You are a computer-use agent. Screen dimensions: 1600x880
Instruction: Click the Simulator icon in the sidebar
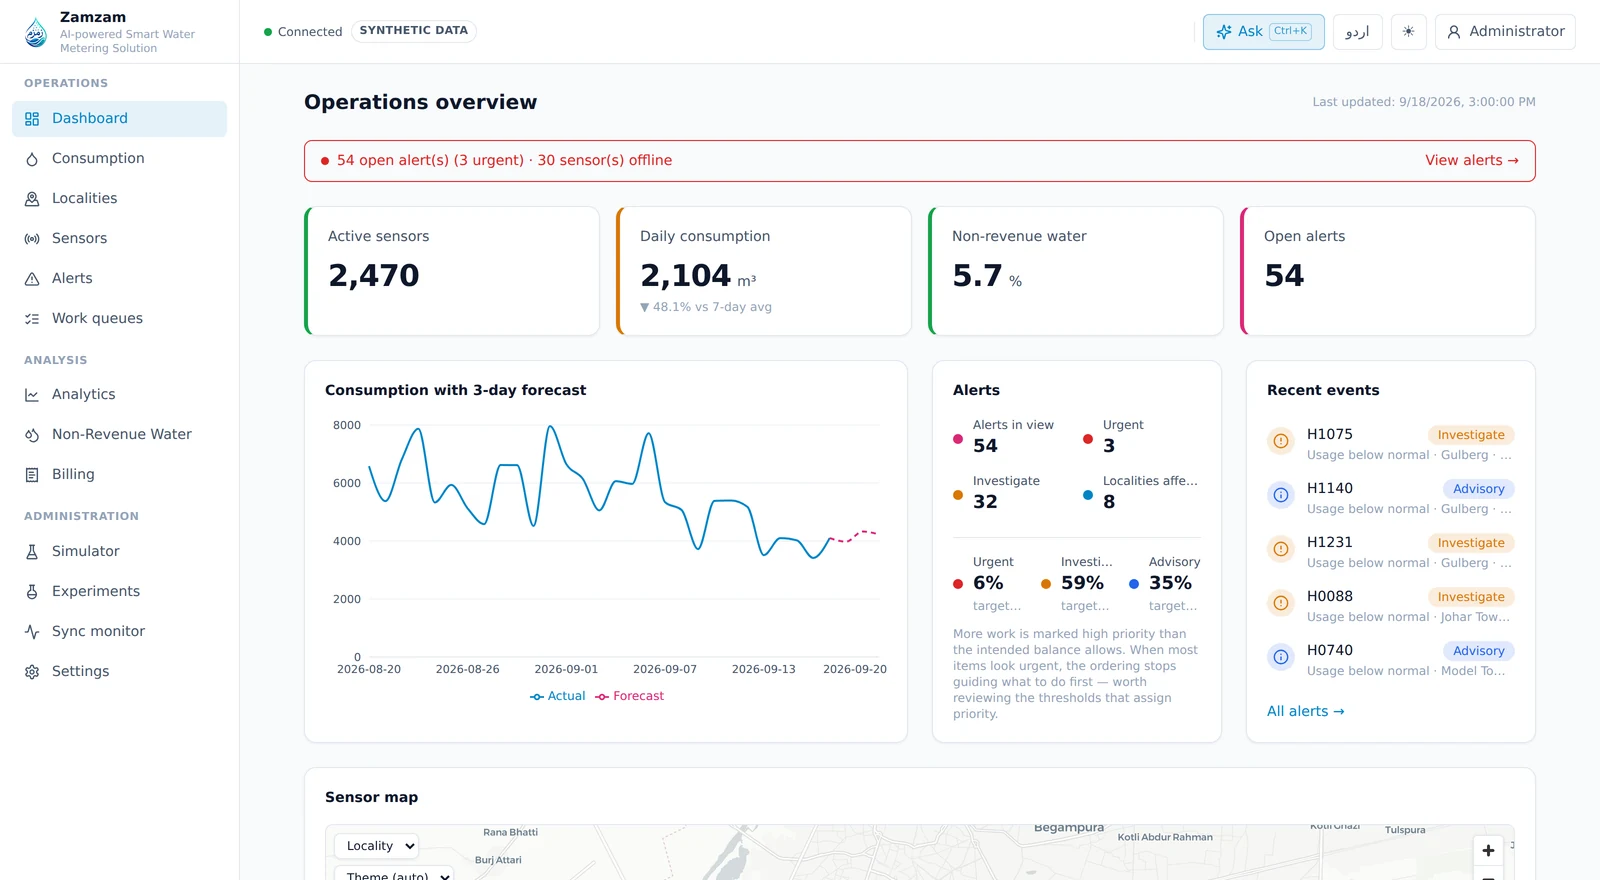[32, 552]
